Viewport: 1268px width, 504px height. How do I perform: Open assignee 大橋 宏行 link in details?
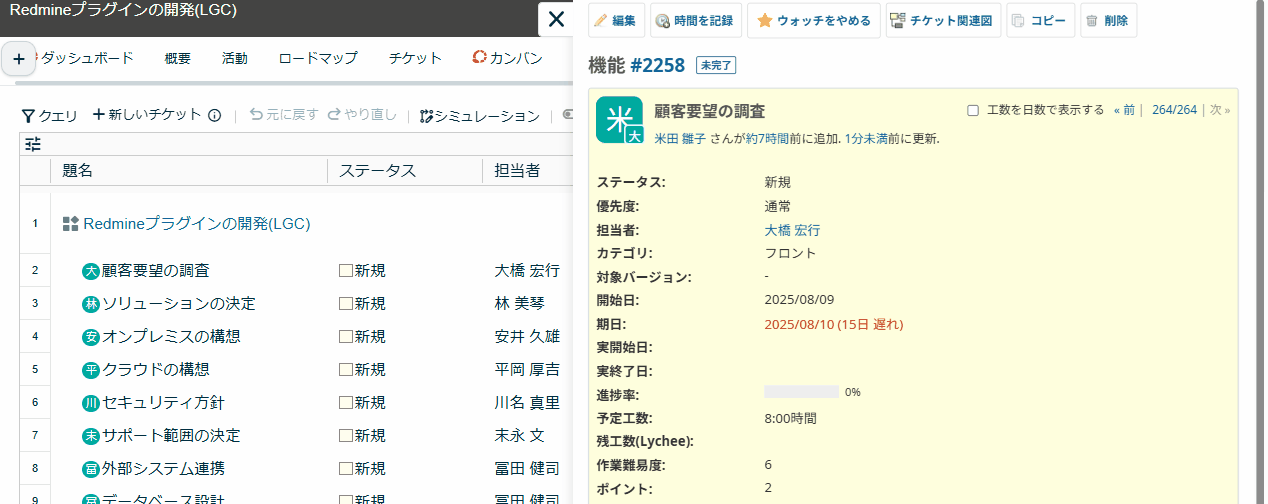792,230
